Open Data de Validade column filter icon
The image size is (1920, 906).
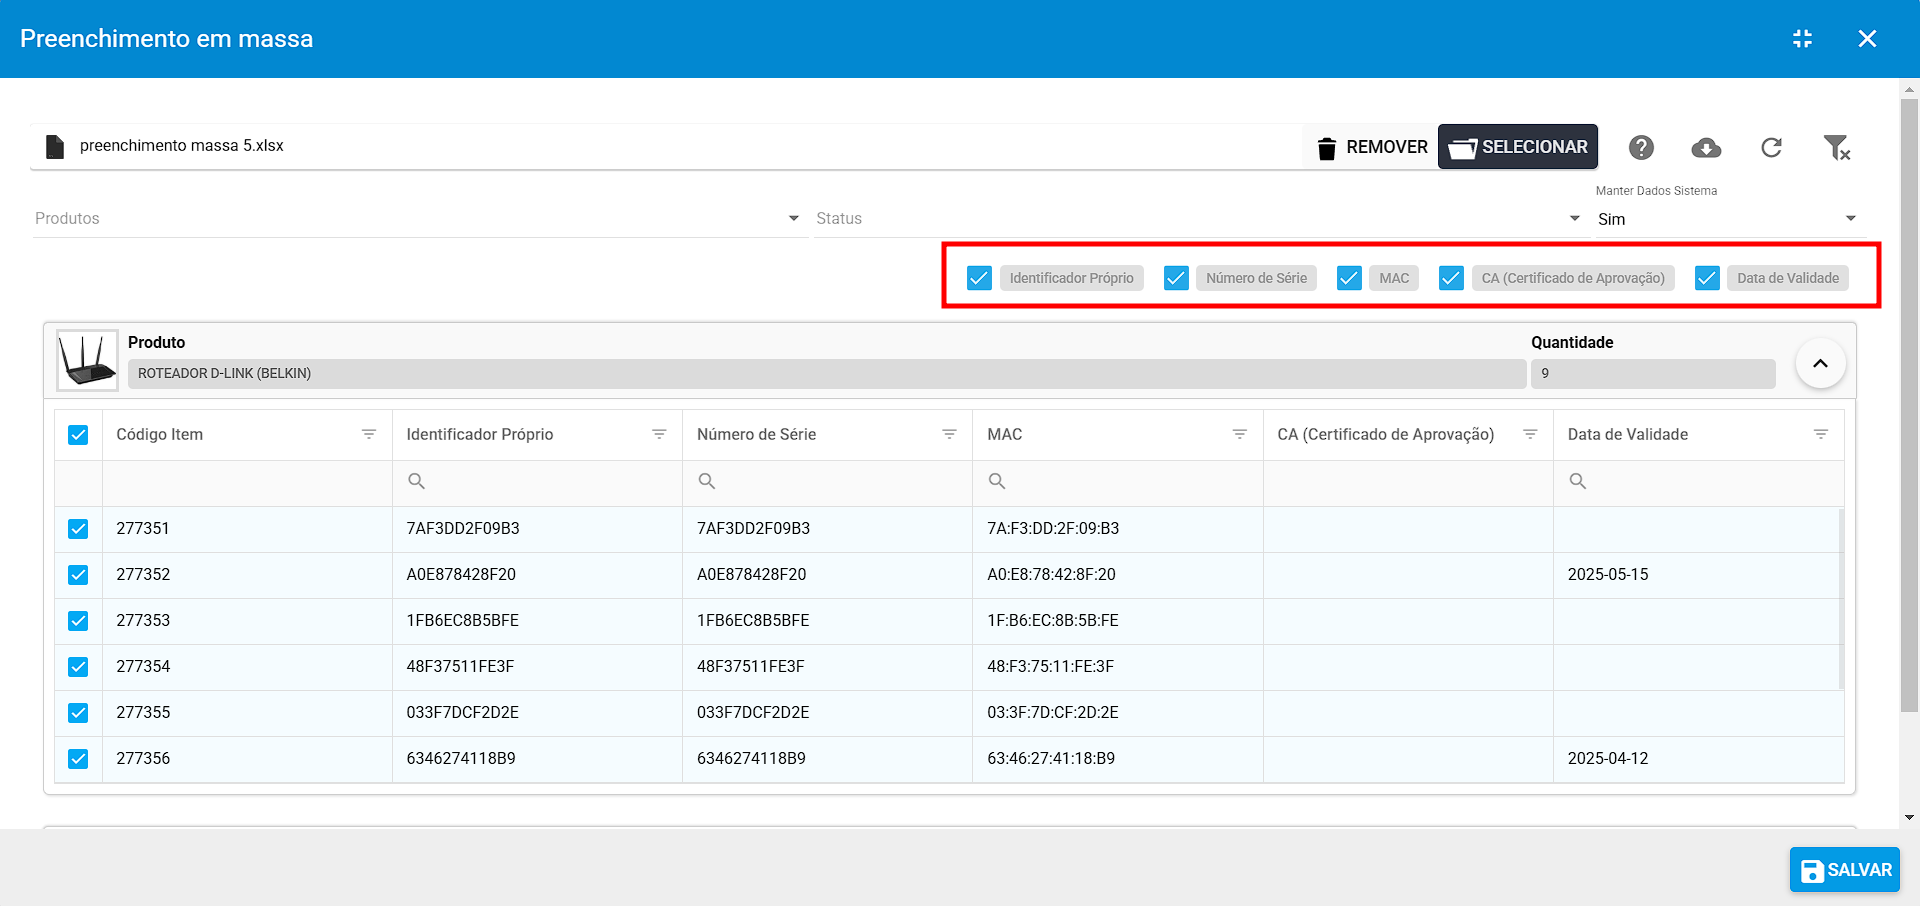(1821, 434)
